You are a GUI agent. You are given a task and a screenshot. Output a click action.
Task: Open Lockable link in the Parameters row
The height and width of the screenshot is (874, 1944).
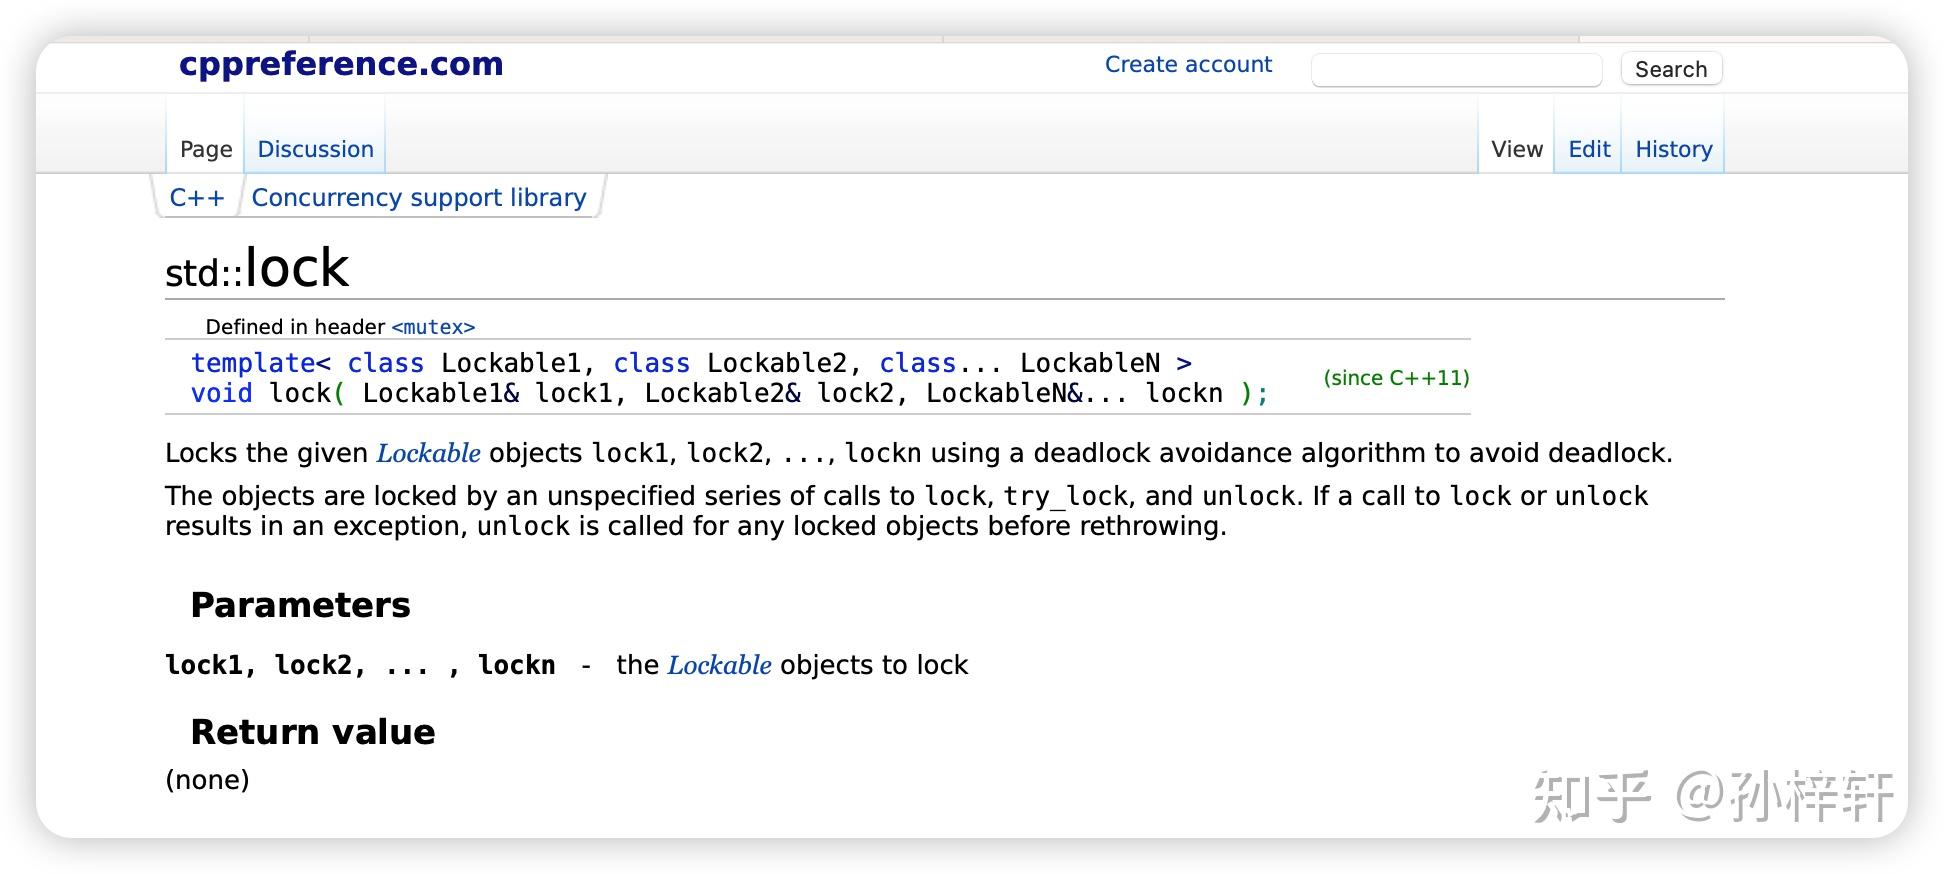(719, 666)
